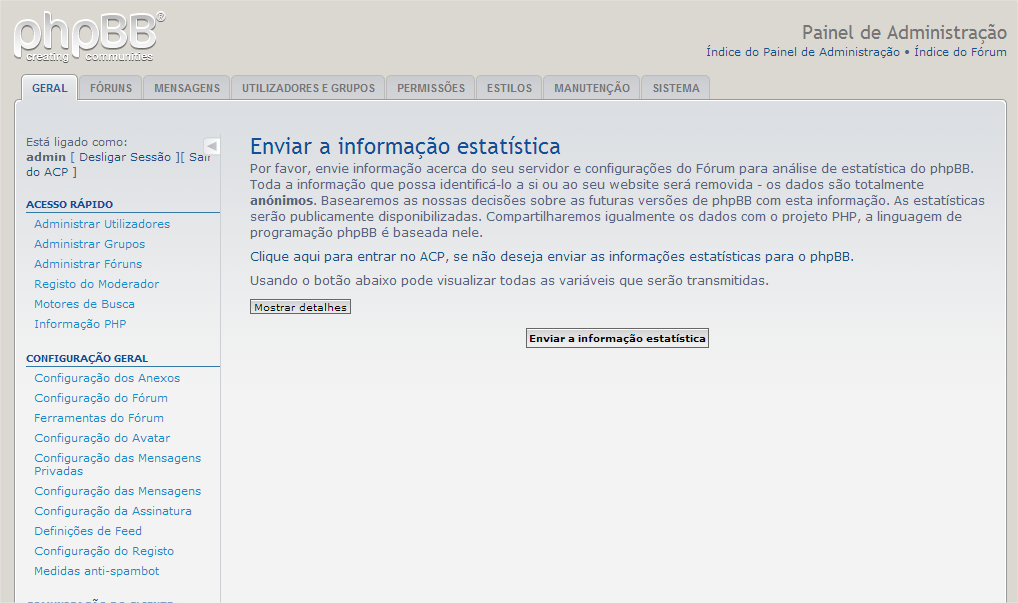
Task: Switch to the Sistema tab
Action: click(676, 88)
